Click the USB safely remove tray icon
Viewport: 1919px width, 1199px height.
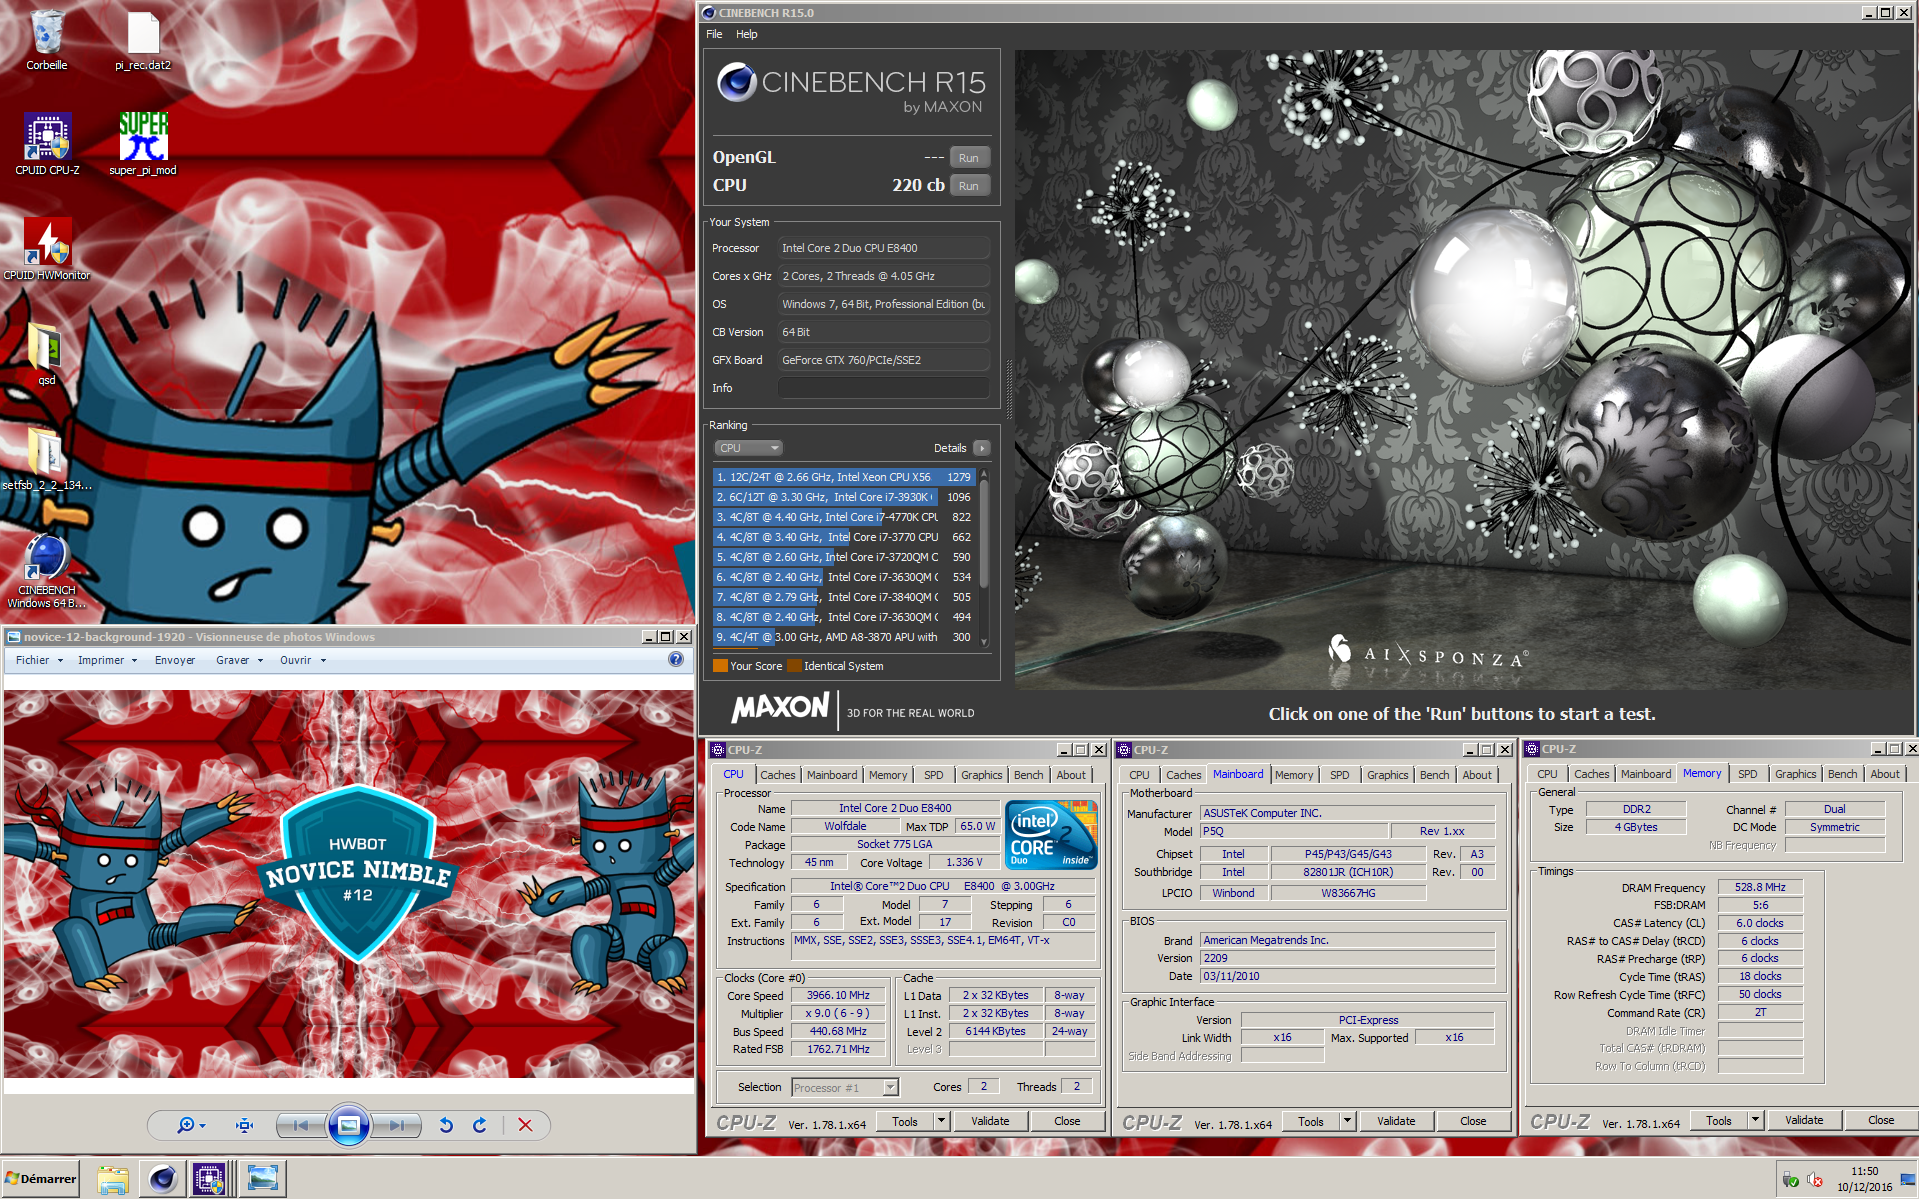1791,1180
